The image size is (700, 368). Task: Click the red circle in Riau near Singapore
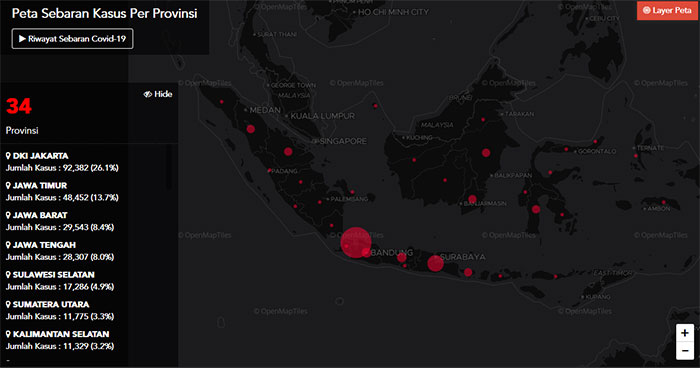[x=288, y=152]
